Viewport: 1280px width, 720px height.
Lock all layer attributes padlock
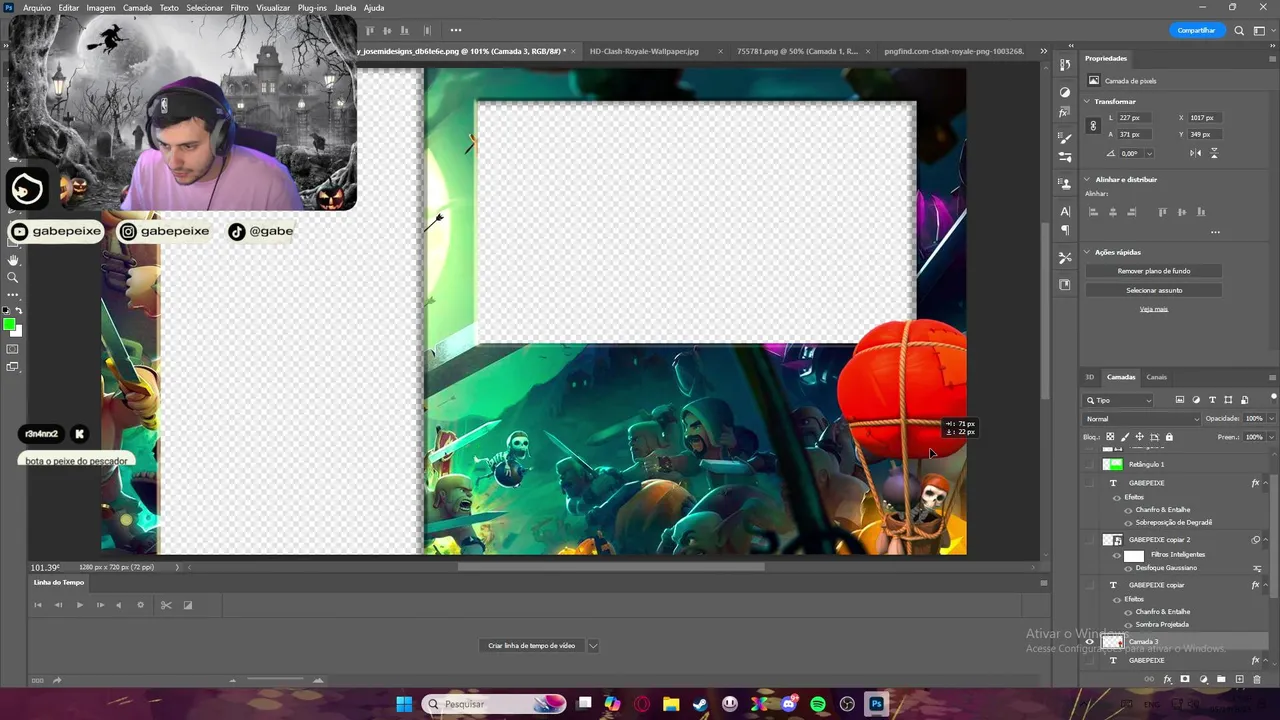(1169, 437)
